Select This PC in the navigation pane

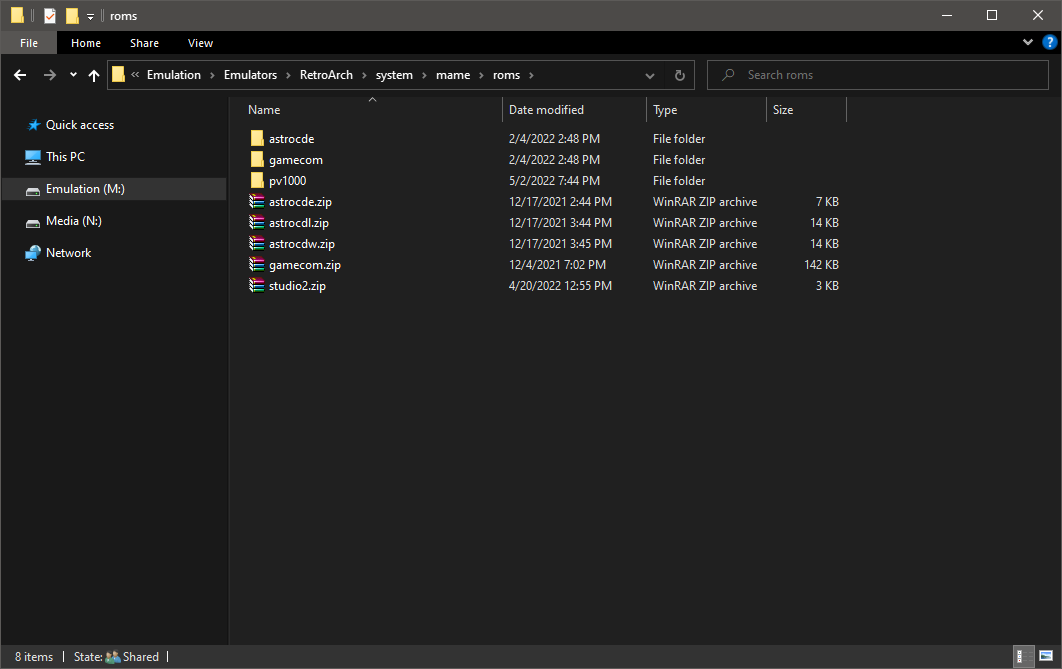coord(66,157)
